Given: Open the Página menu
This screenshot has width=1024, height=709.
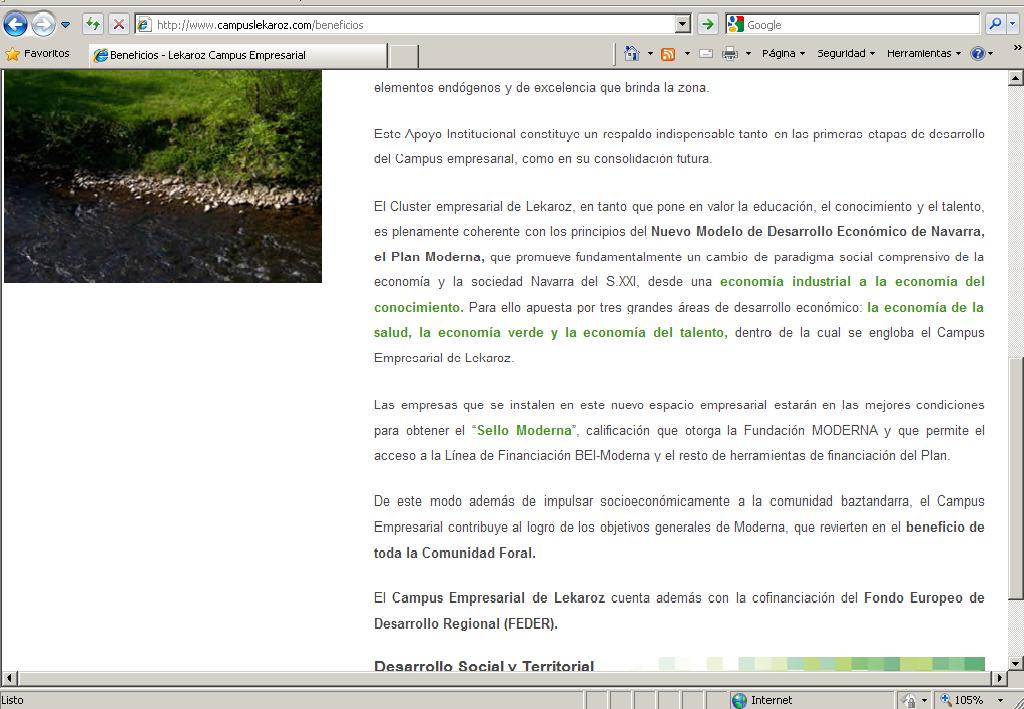Looking at the screenshot, I should (x=783, y=54).
